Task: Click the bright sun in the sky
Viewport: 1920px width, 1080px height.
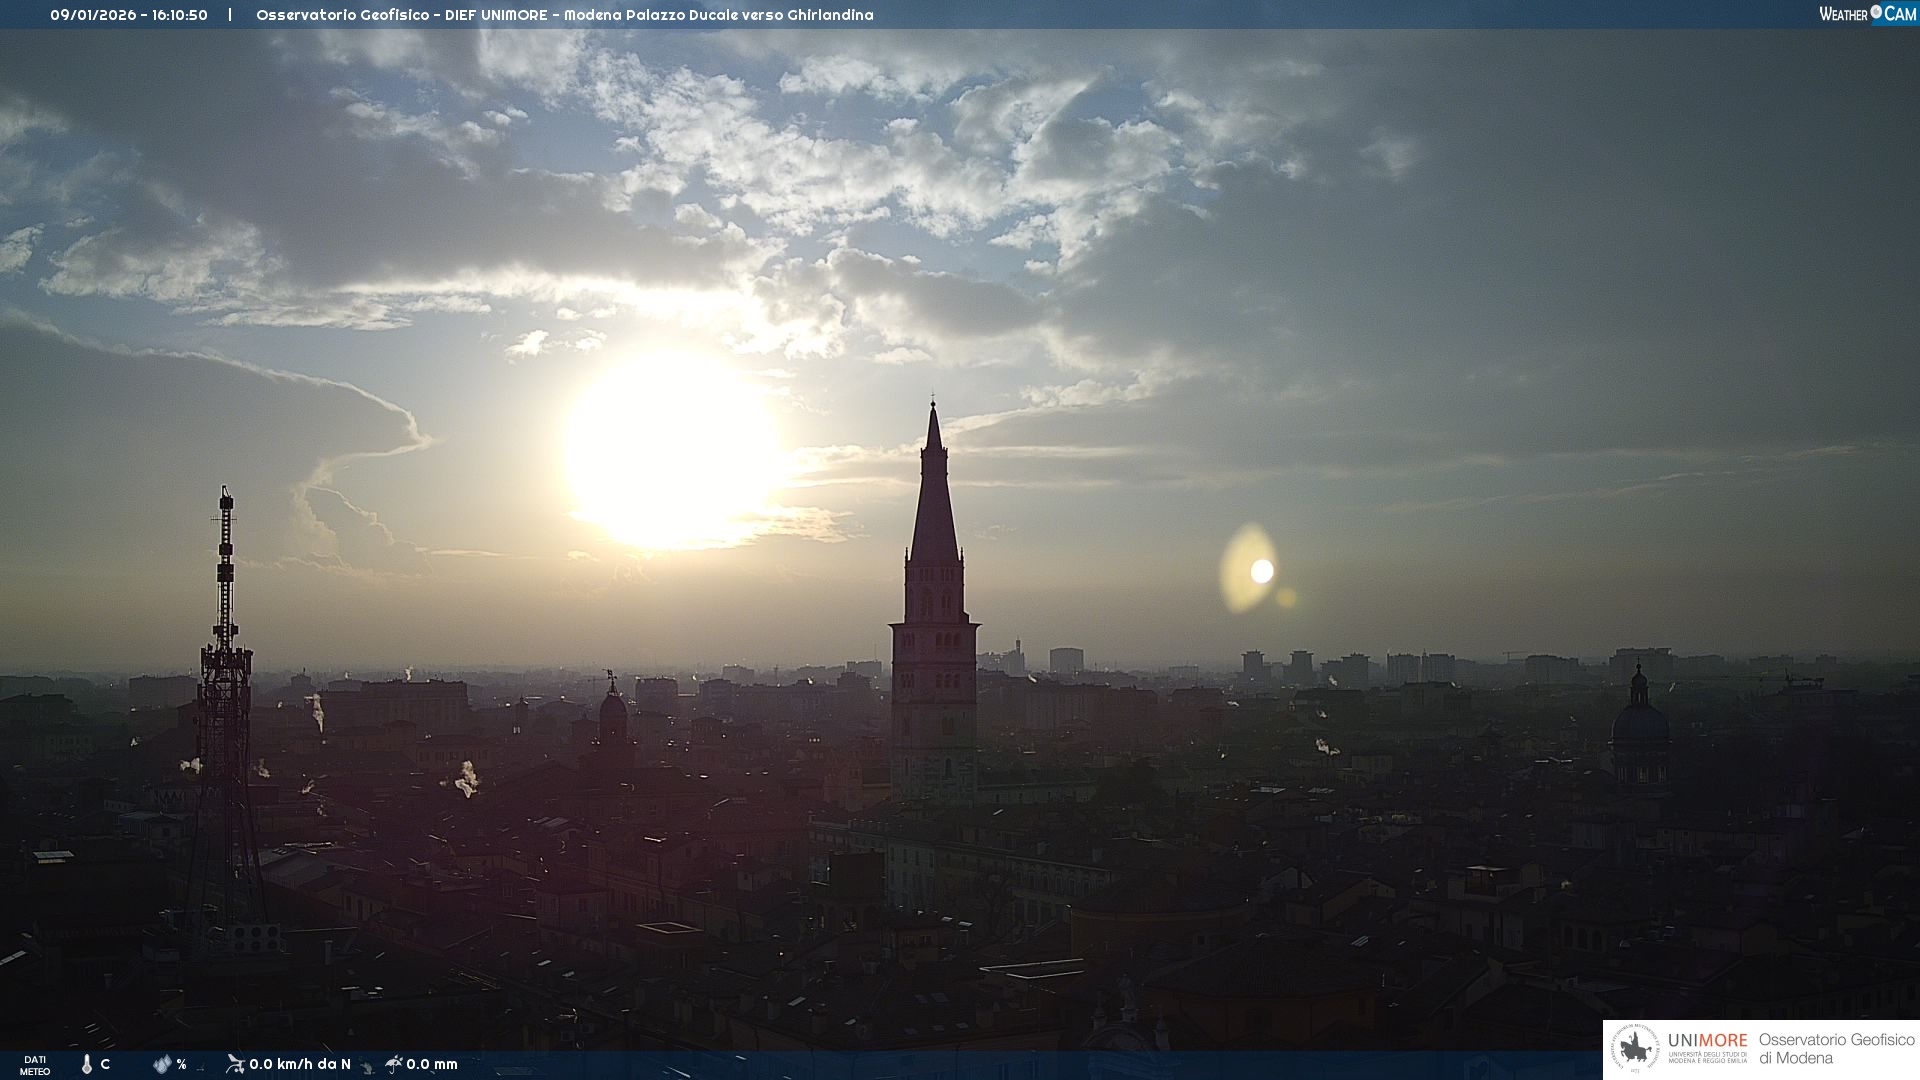Action: 670,450
